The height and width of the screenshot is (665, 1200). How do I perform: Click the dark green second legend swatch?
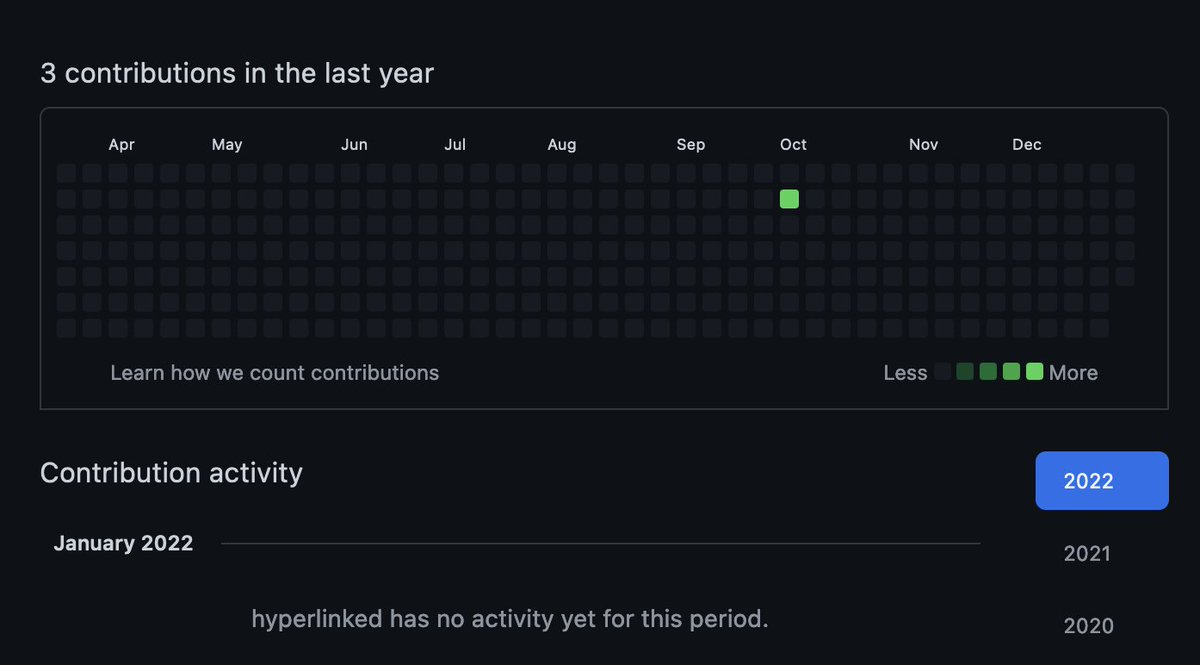(x=965, y=372)
